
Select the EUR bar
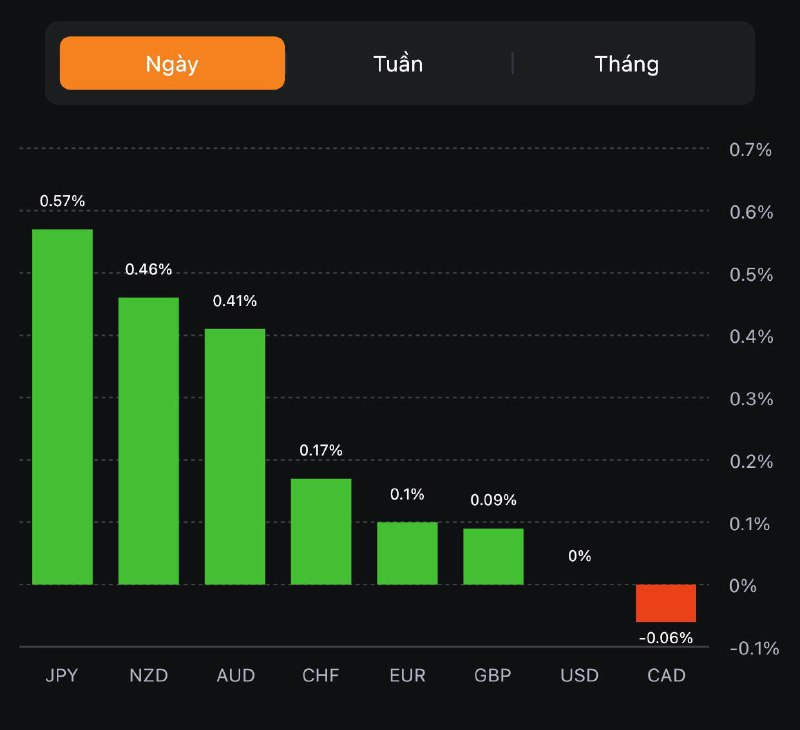click(x=407, y=553)
